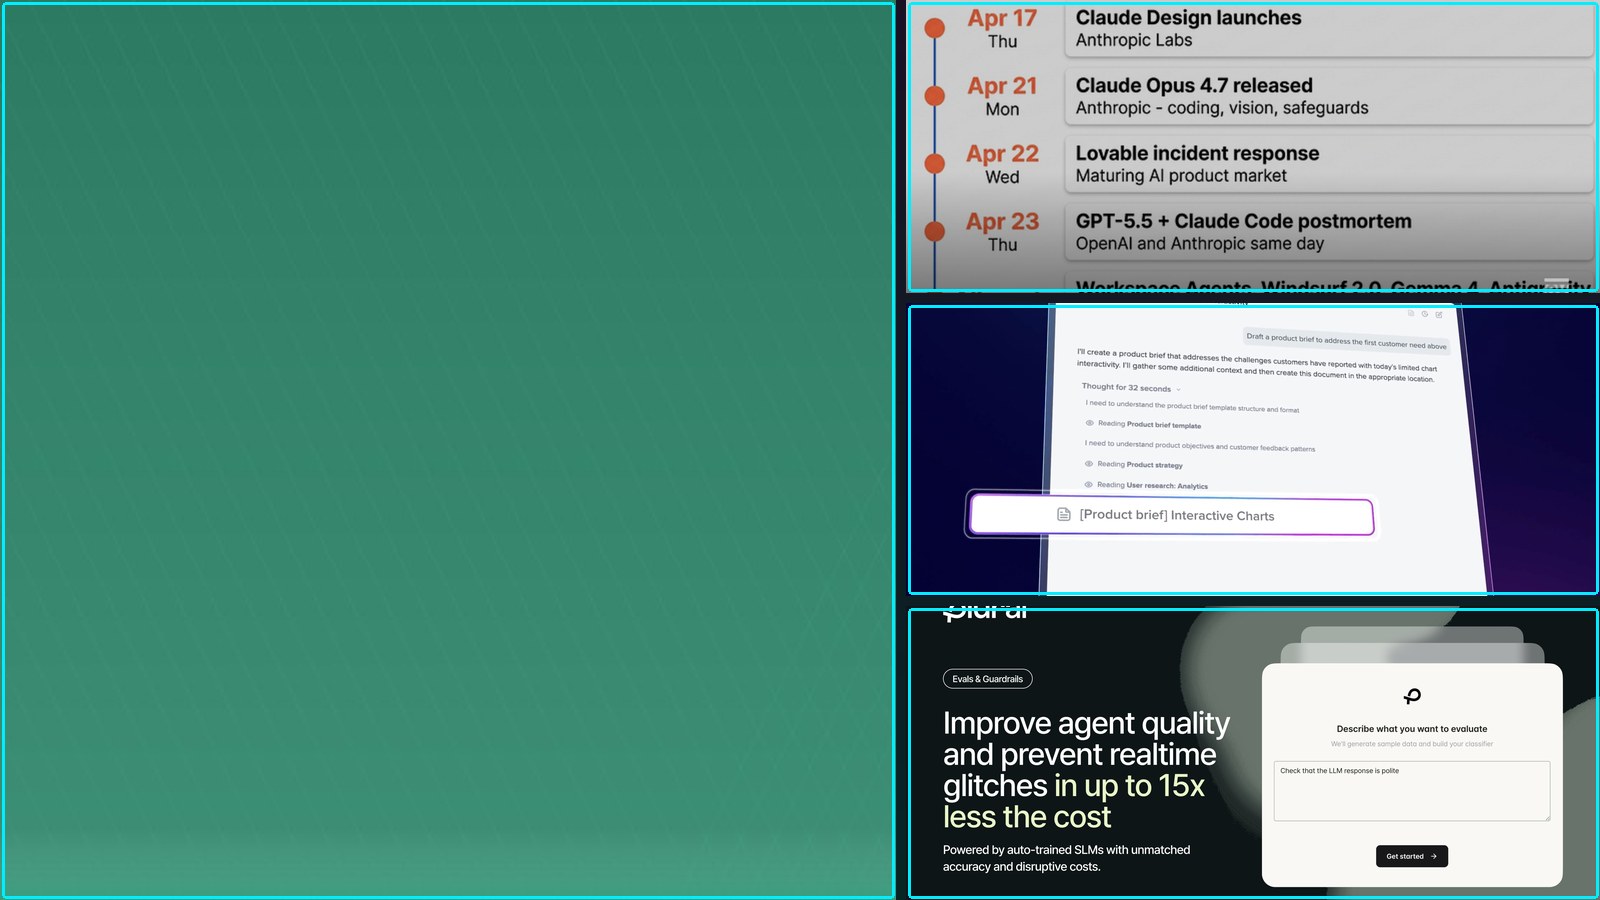Click 'I need to understand the product brief template' line
The width and height of the screenshot is (1600, 900).
click(1192, 406)
